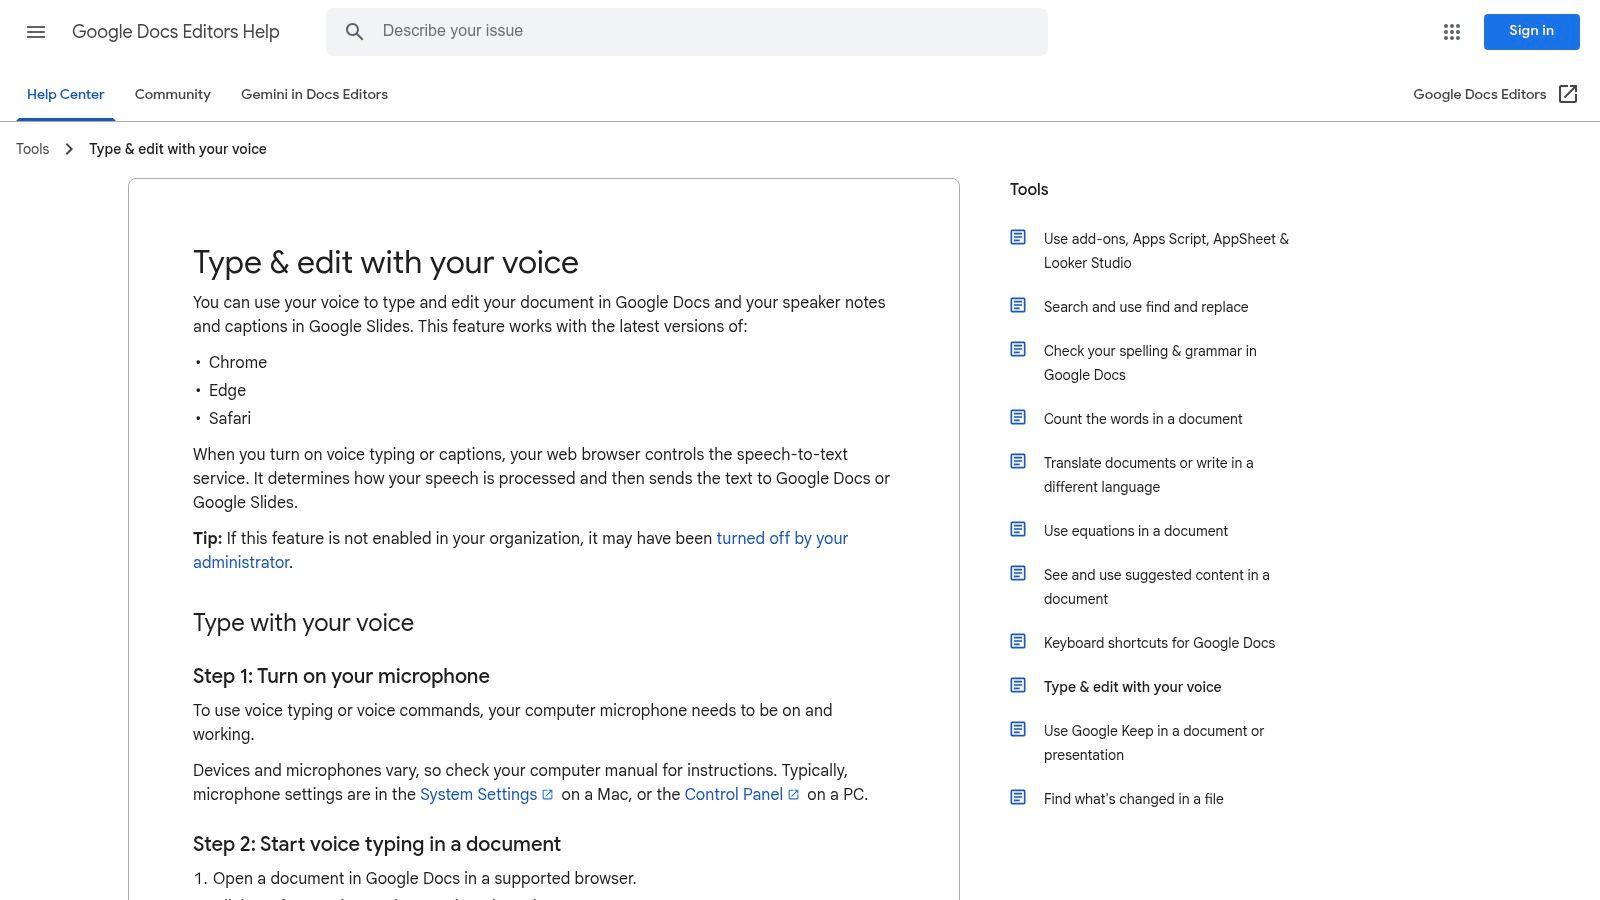Image resolution: width=1600 pixels, height=900 pixels.
Task: Click the article icon beside 'Use equations in a document'
Action: point(1018,529)
